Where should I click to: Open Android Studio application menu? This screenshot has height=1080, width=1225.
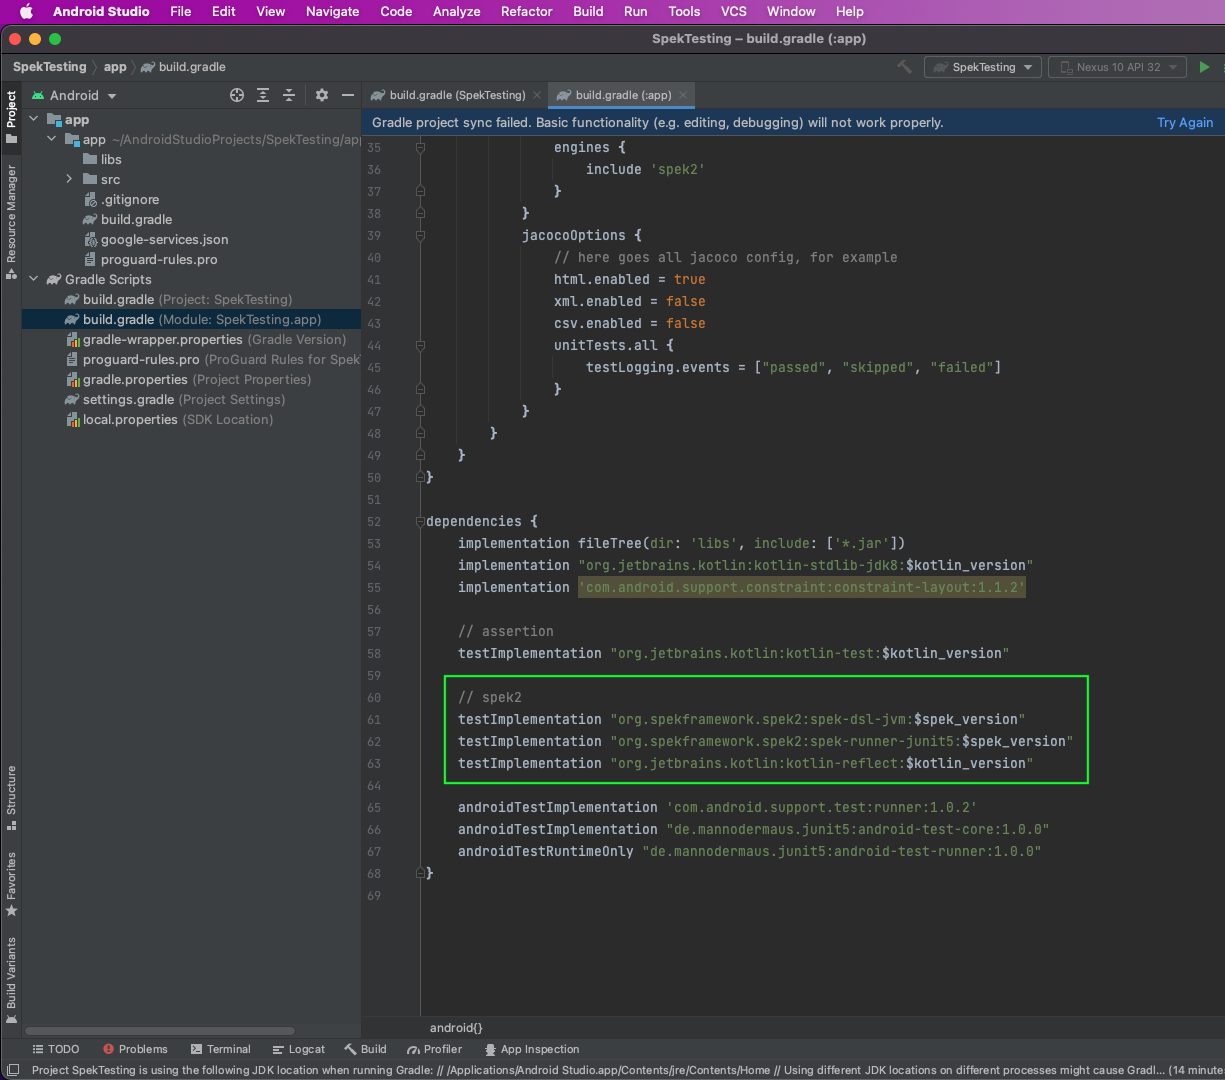click(x=101, y=11)
